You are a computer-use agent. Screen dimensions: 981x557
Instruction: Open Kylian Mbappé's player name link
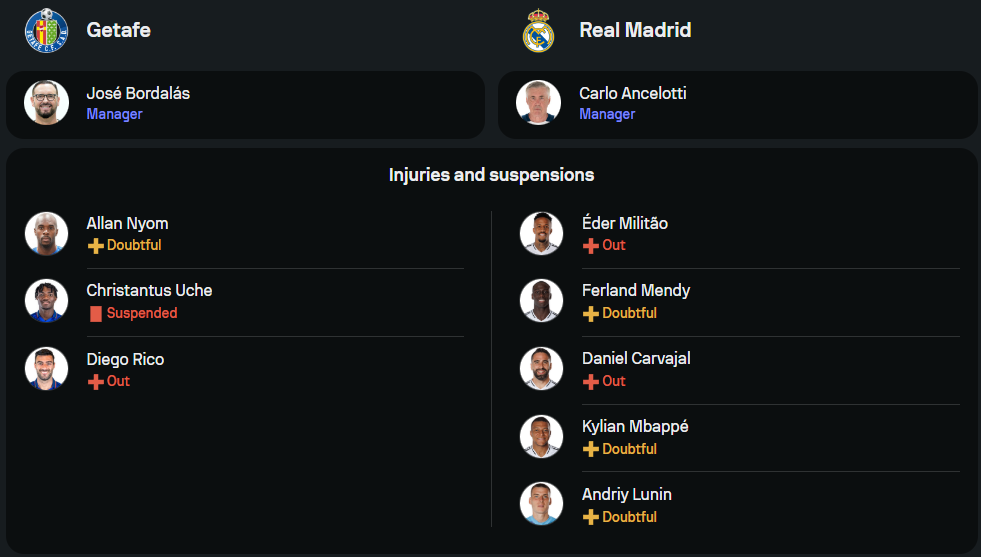click(635, 427)
